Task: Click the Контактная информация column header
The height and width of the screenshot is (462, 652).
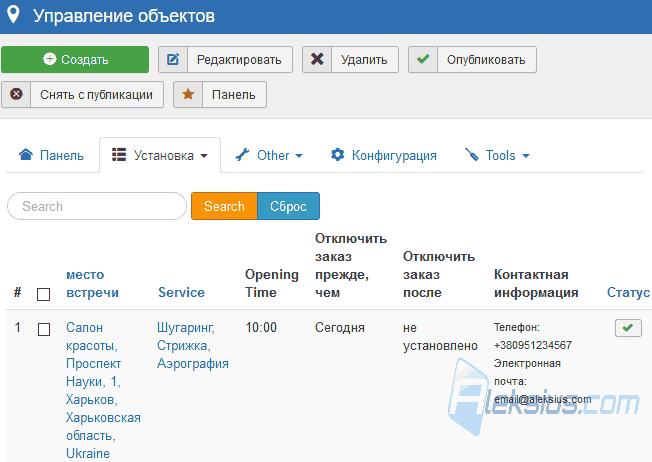Action: [536, 283]
